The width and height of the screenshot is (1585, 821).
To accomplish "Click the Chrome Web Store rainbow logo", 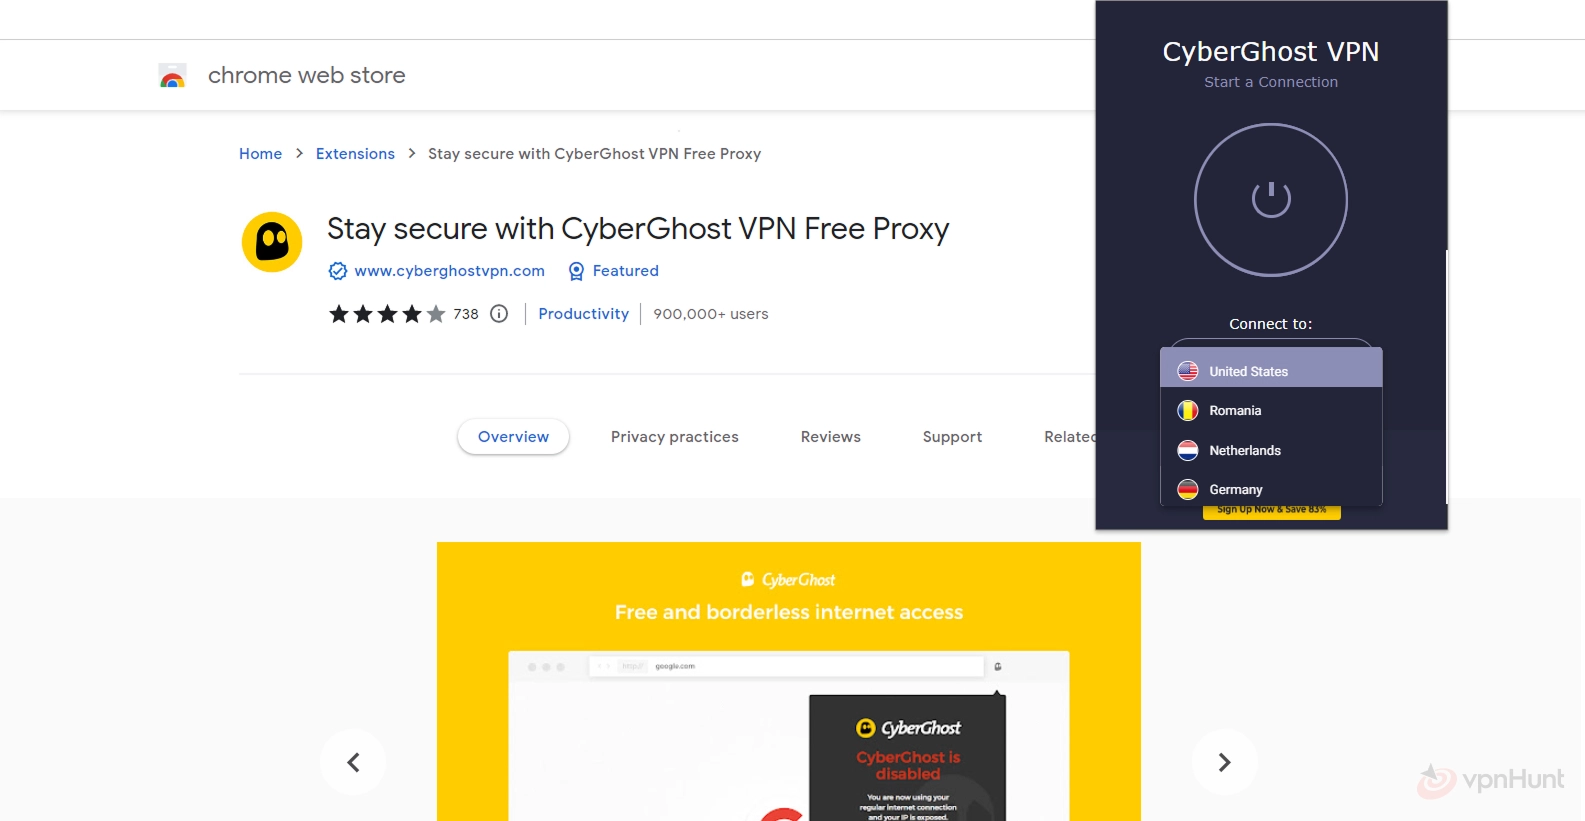I will click(172, 76).
